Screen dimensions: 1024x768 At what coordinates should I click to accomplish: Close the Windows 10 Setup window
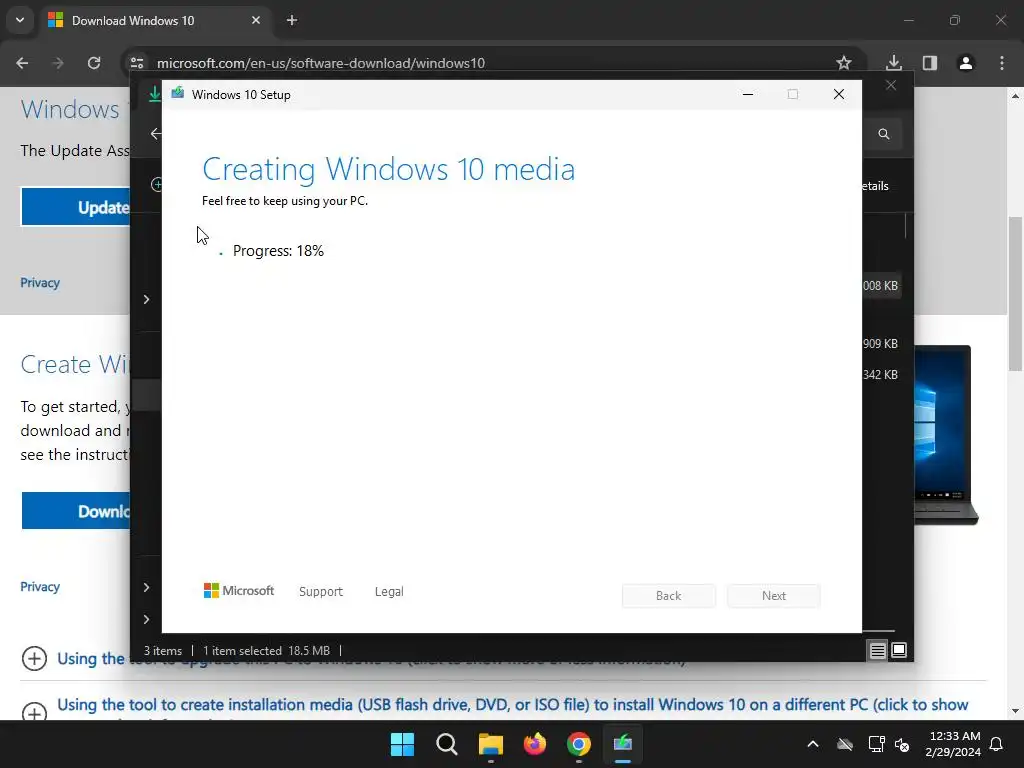pyautogui.click(x=839, y=95)
